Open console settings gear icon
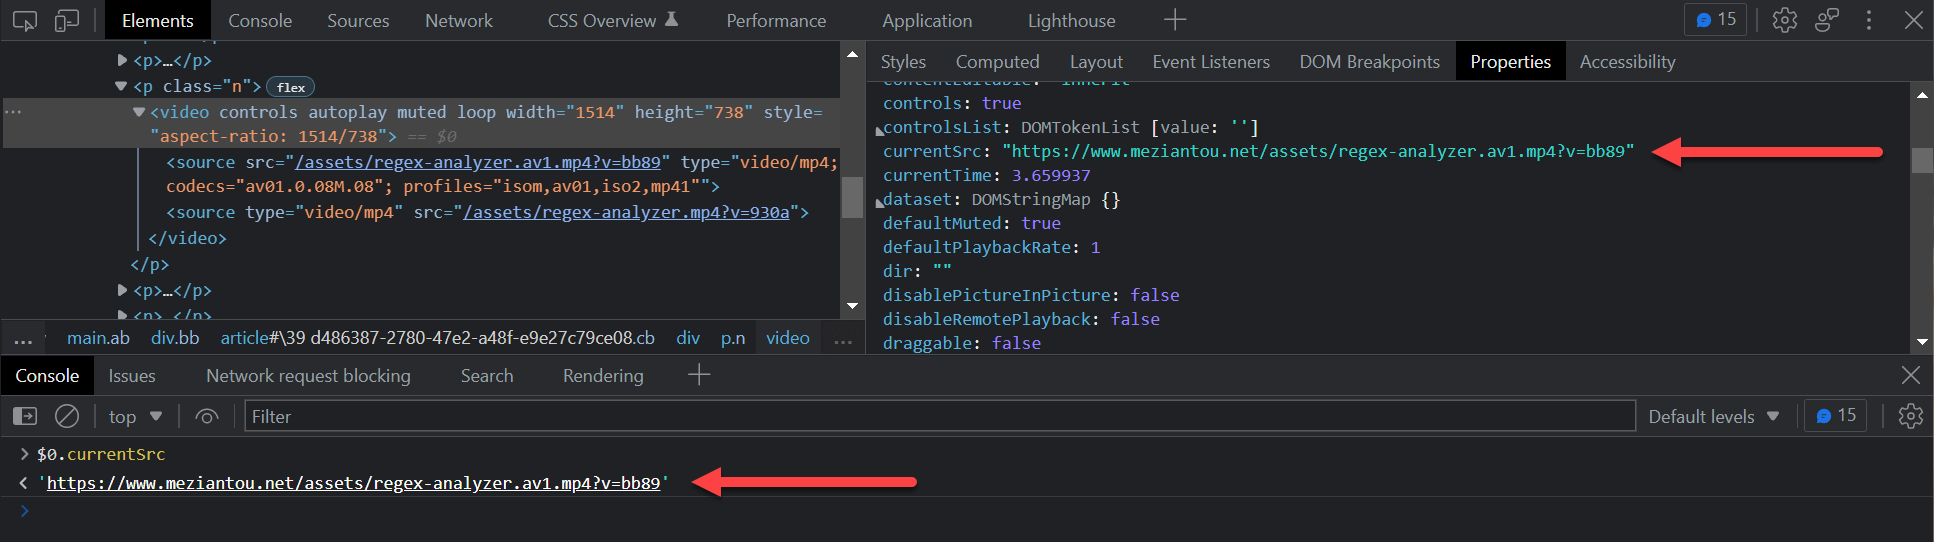Viewport: 1934px width, 542px height. (x=1910, y=416)
